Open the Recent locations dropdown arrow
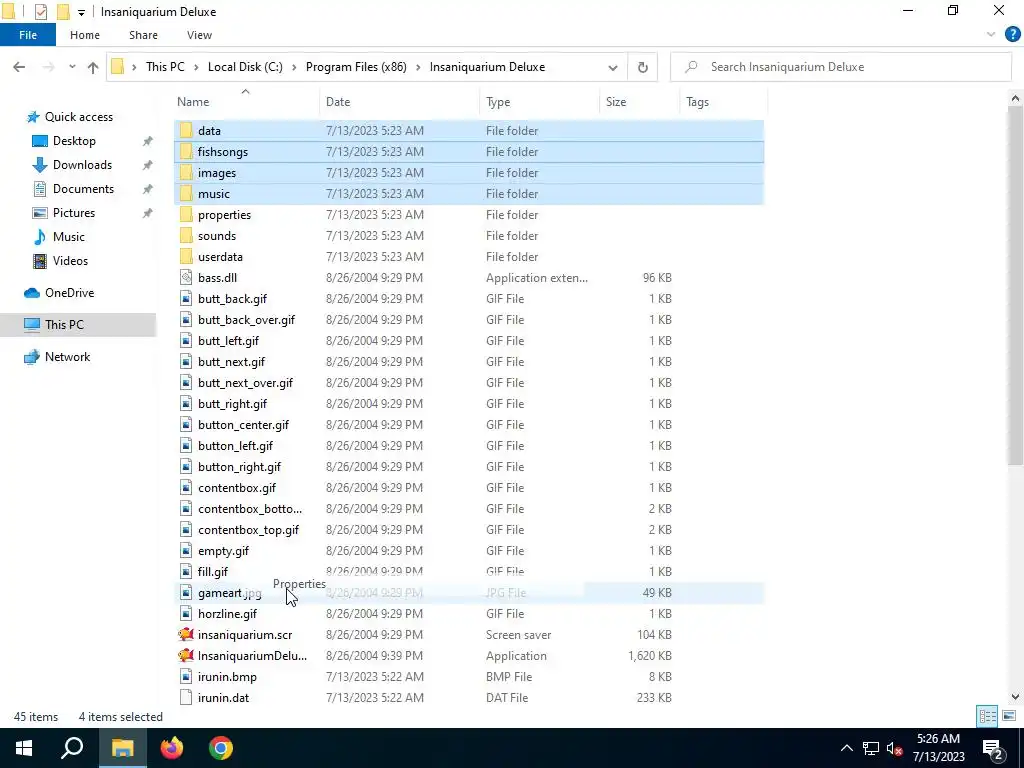 click(72, 67)
